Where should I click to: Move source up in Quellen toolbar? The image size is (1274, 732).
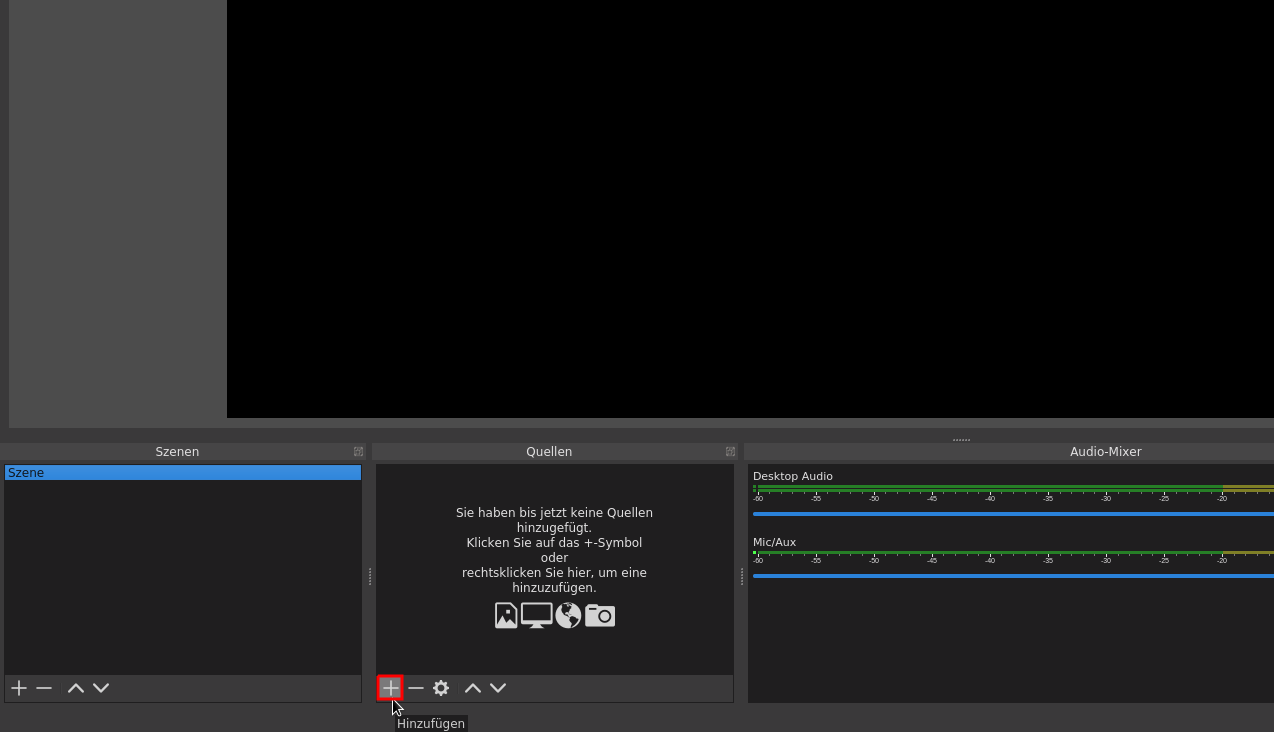473,688
